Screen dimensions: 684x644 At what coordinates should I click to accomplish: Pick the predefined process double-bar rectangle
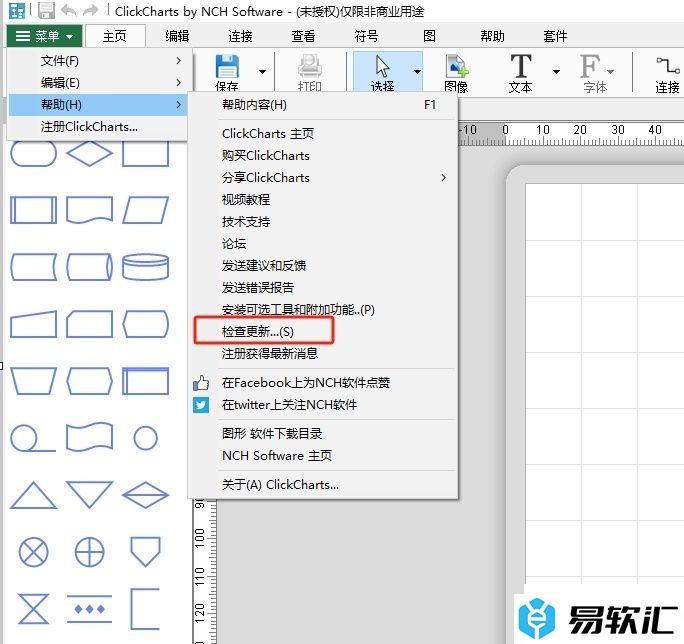pos(34,210)
